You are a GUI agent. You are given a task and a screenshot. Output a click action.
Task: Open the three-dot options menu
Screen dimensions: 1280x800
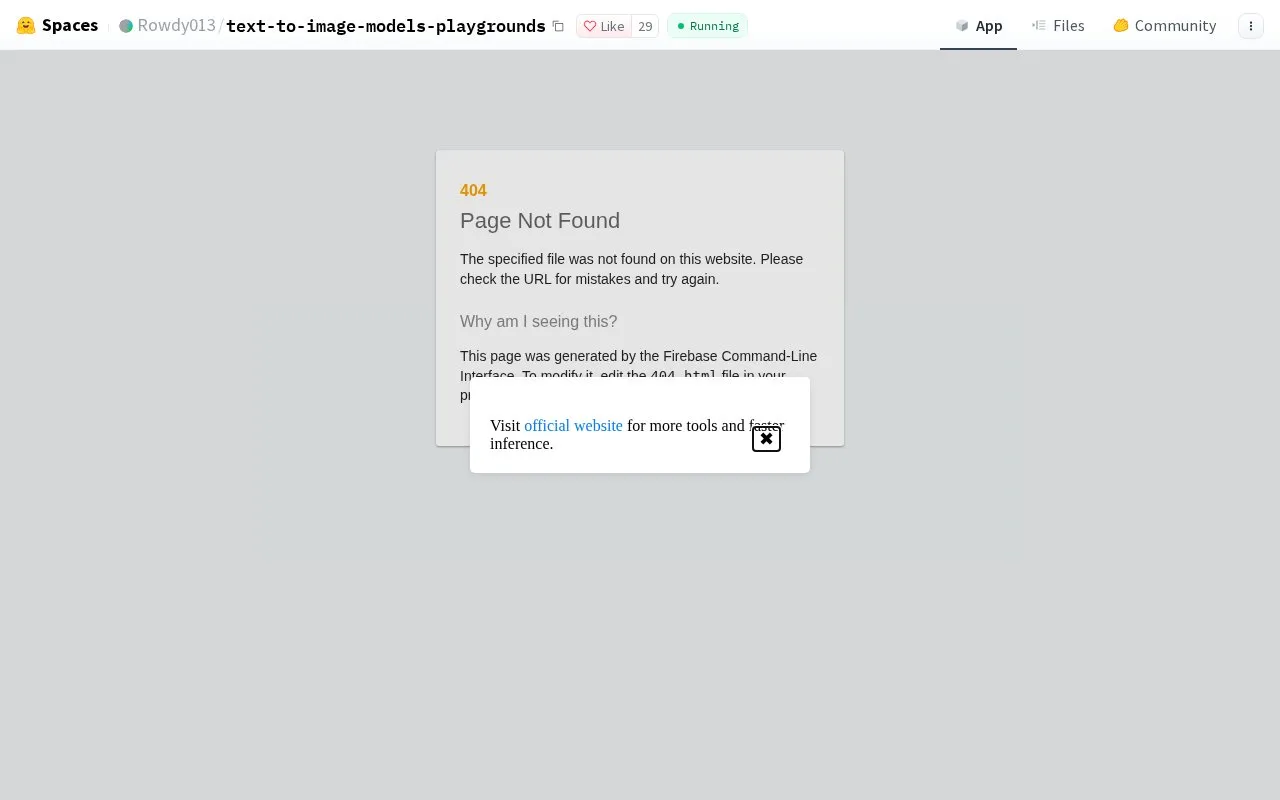[x=1251, y=26]
